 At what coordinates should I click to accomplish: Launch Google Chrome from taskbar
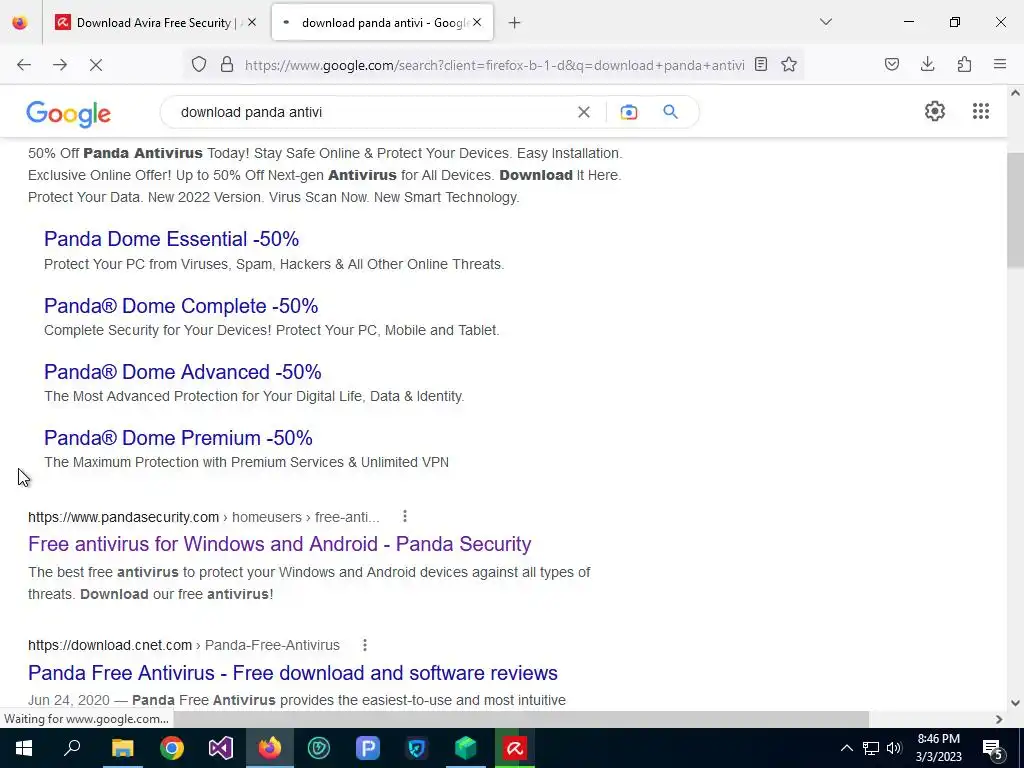(x=172, y=748)
